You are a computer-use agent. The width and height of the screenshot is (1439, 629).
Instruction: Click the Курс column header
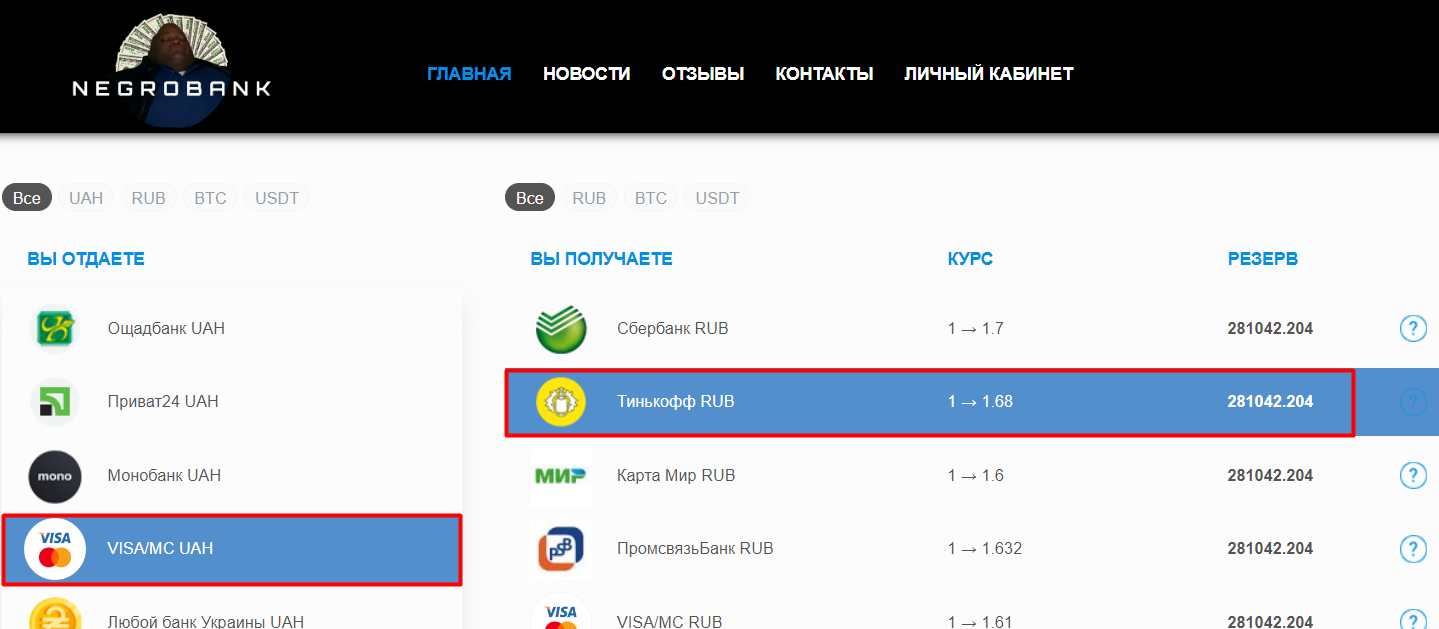(x=970, y=259)
